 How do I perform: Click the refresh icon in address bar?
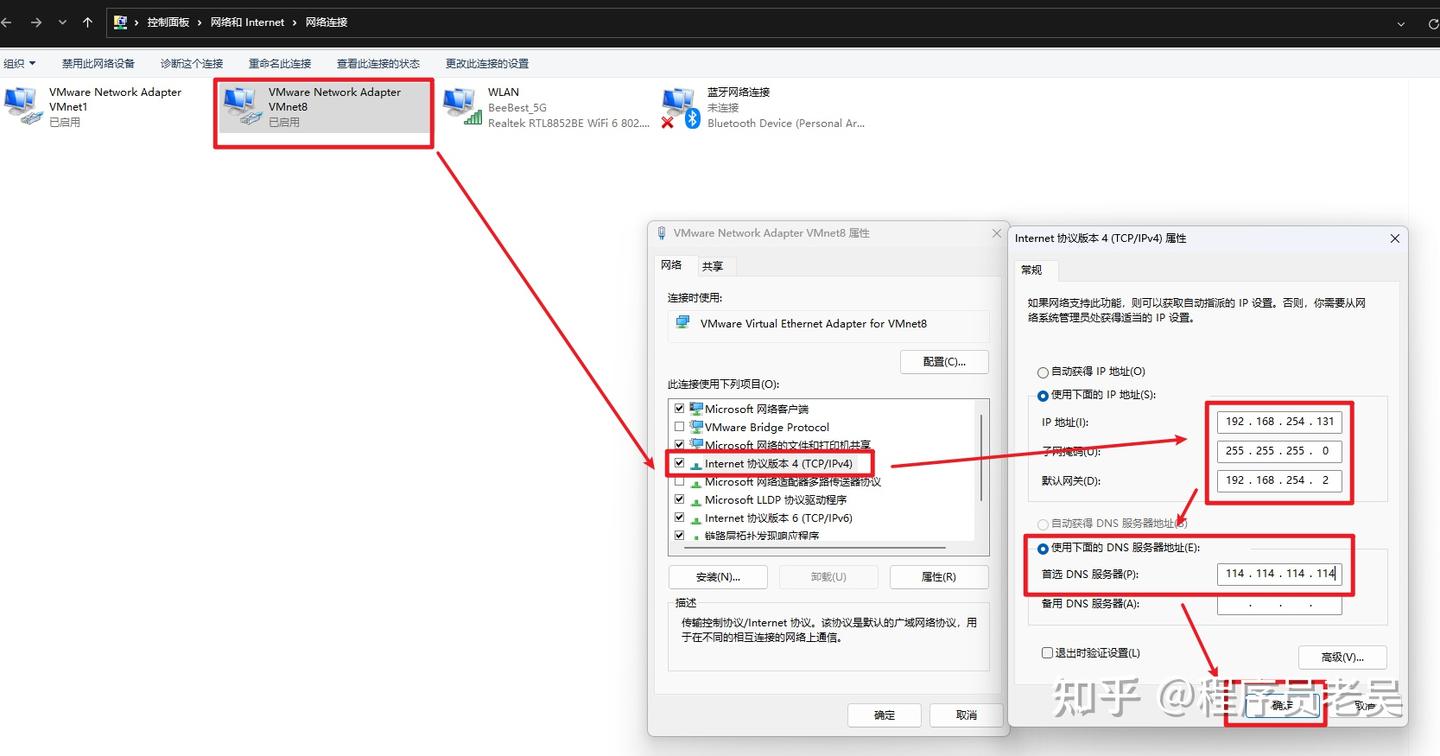click(1432, 22)
